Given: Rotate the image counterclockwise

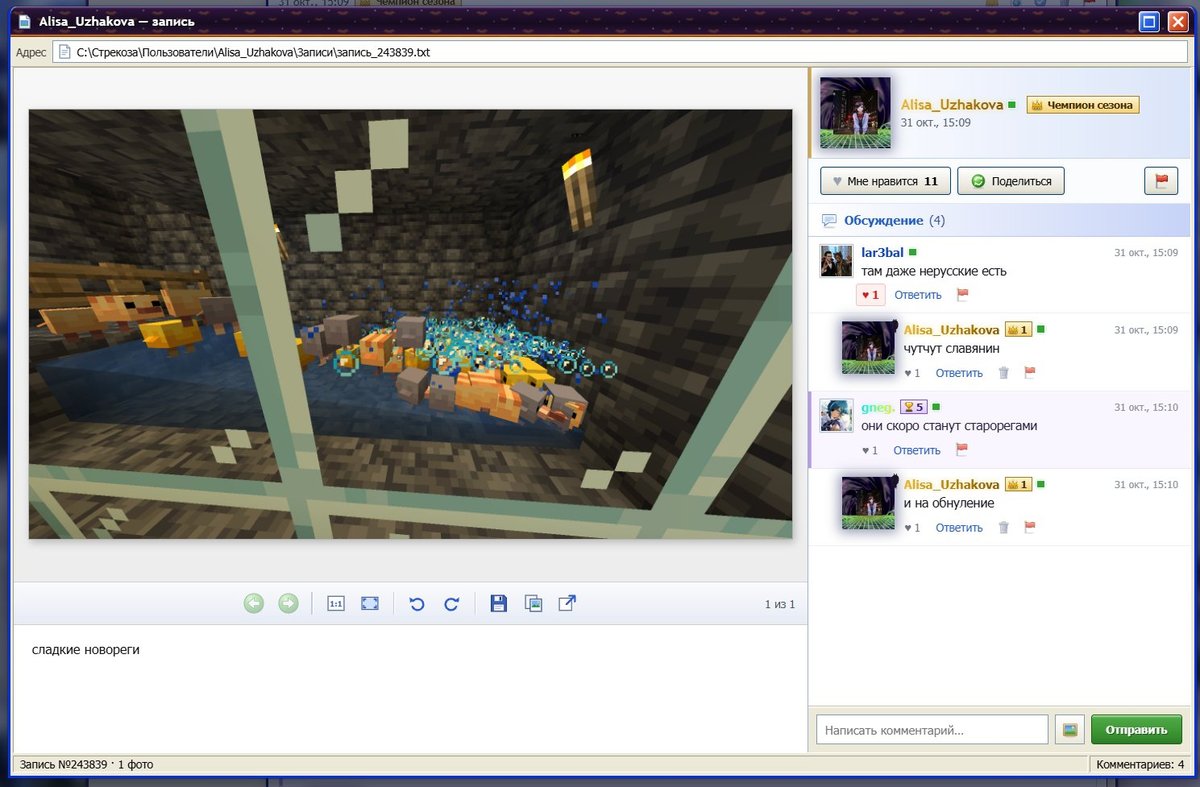Looking at the screenshot, I should 418,604.
